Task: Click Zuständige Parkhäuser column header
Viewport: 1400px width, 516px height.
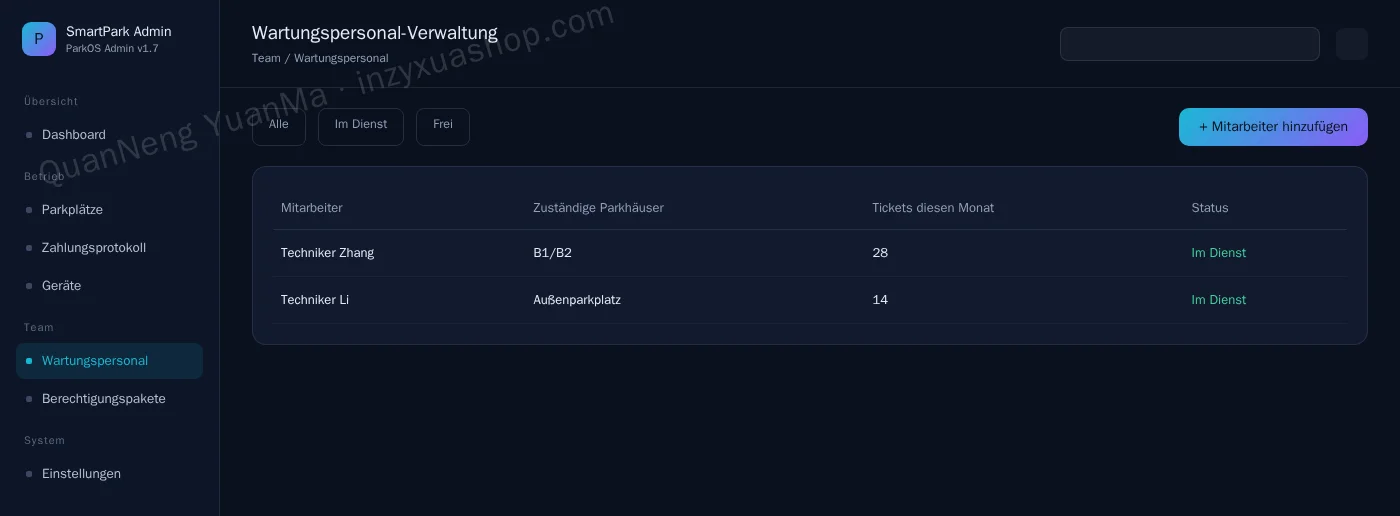Action: tap(598, 208)
